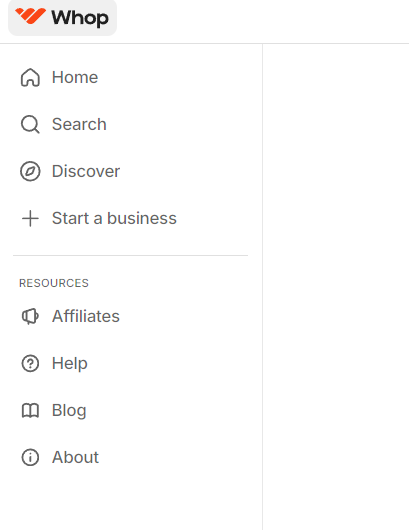Click the Search magnifying glass icon
Viewport: 409px width, 530px height.
pyautogui.click(x=30, y=124)
